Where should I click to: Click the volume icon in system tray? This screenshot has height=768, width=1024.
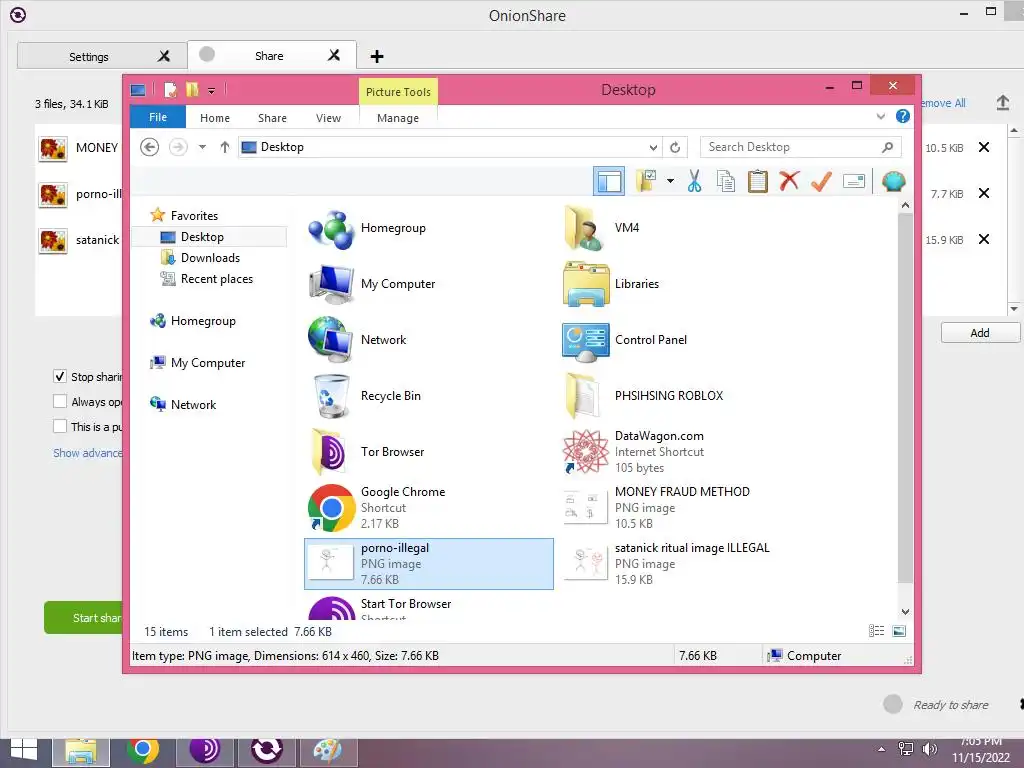(x=929, y=749)
